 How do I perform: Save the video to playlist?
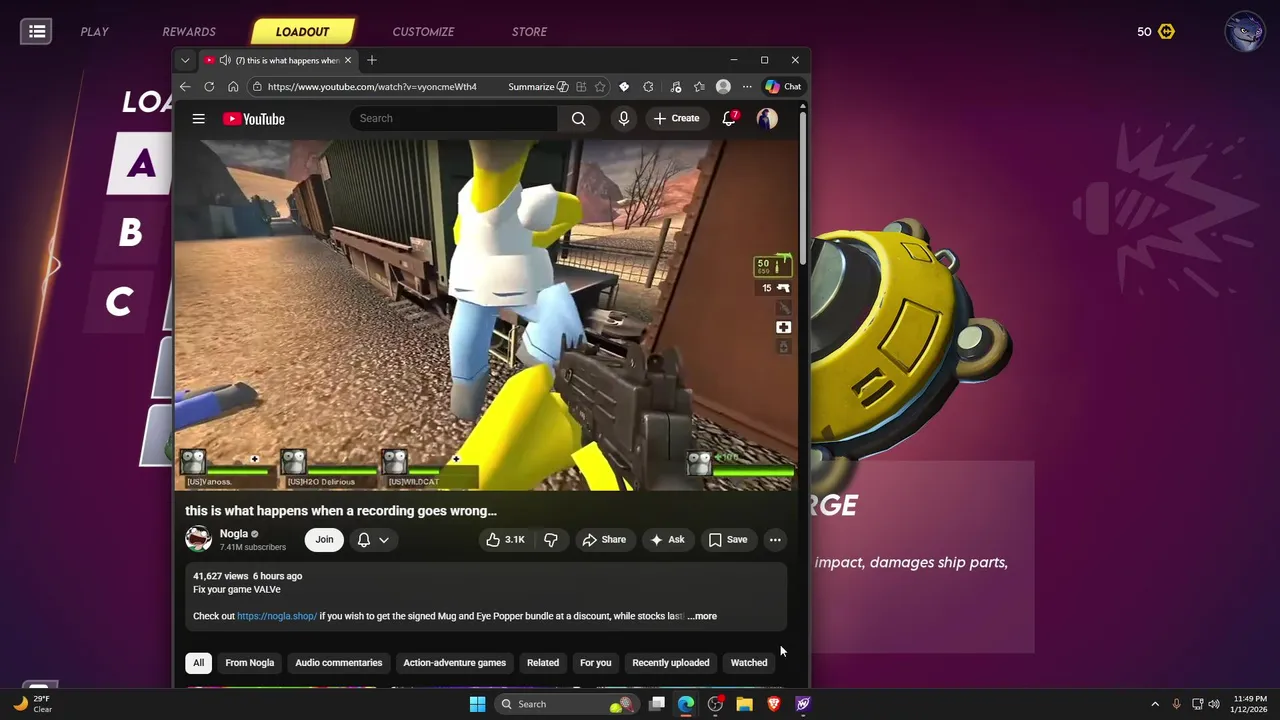728,540
